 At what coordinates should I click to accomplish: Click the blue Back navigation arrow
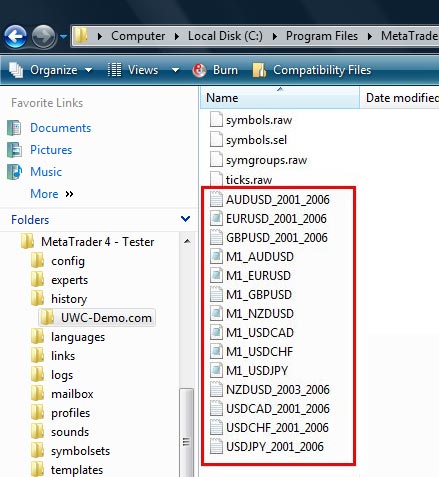pos(15,37)
